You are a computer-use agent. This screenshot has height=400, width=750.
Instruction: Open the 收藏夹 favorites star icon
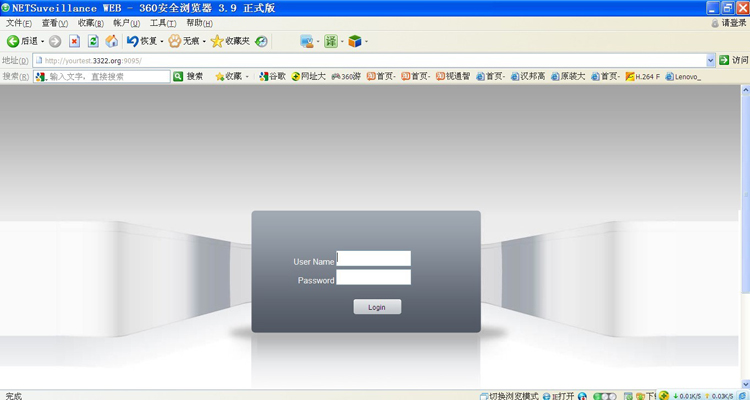[217, 41]
